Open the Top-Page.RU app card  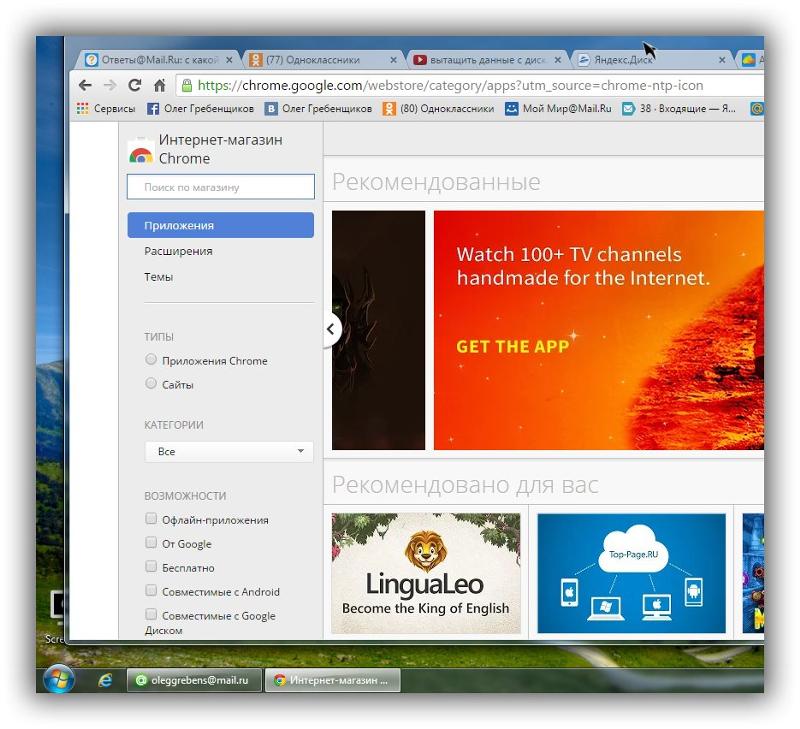coord(632,573)
